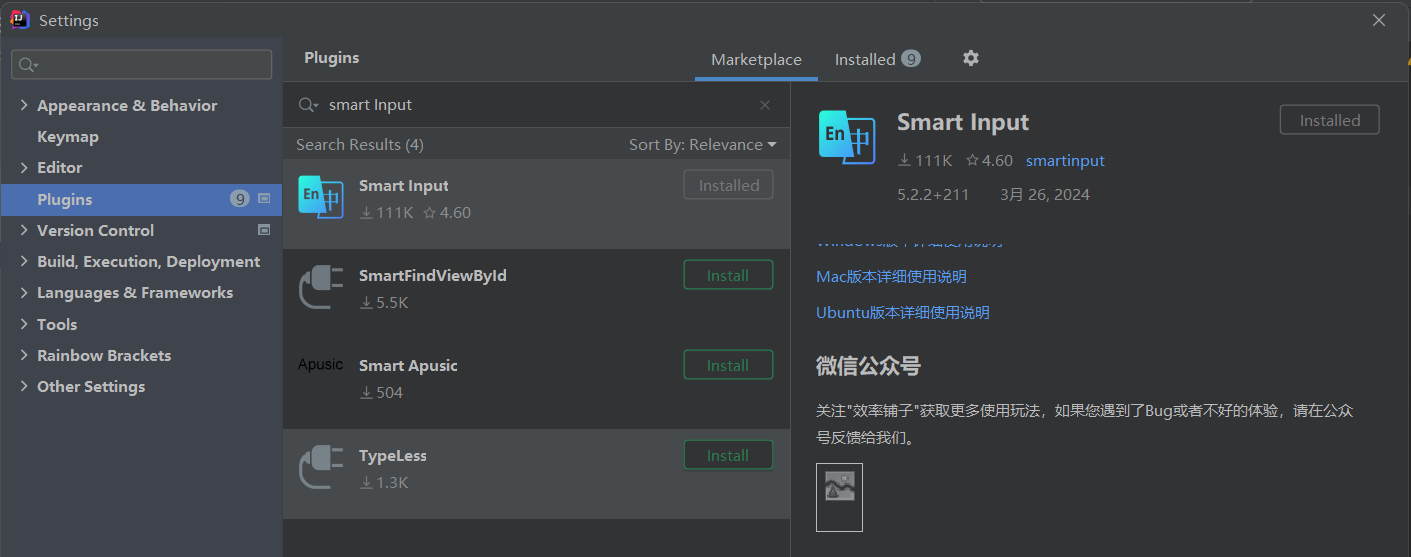
Task: Install the Smart Apusic plugin
Action: click(x=728, y=365)
